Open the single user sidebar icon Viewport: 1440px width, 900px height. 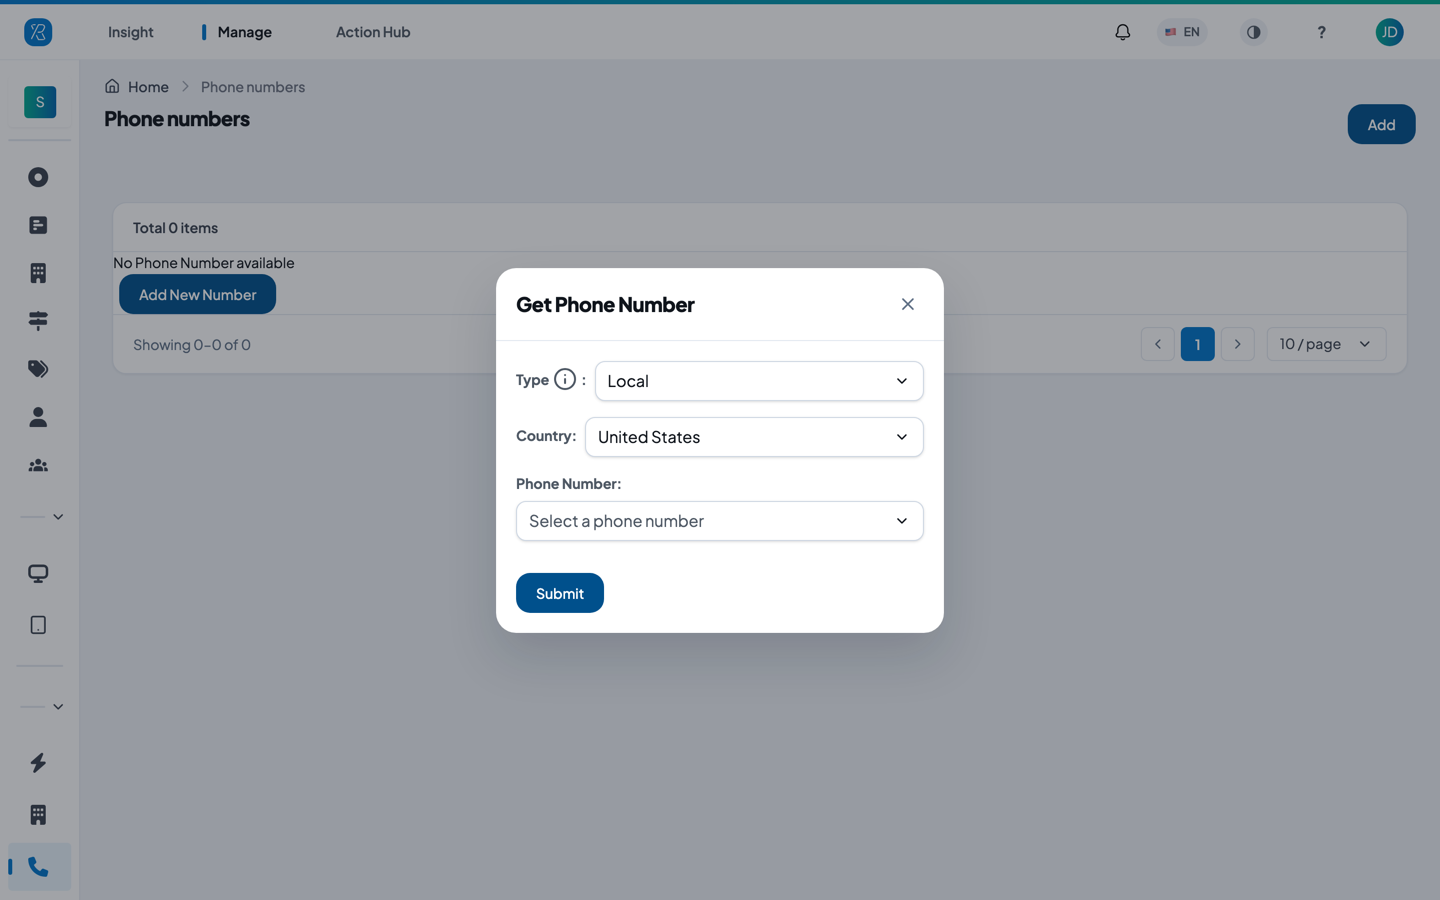click(x=38, y=417)
